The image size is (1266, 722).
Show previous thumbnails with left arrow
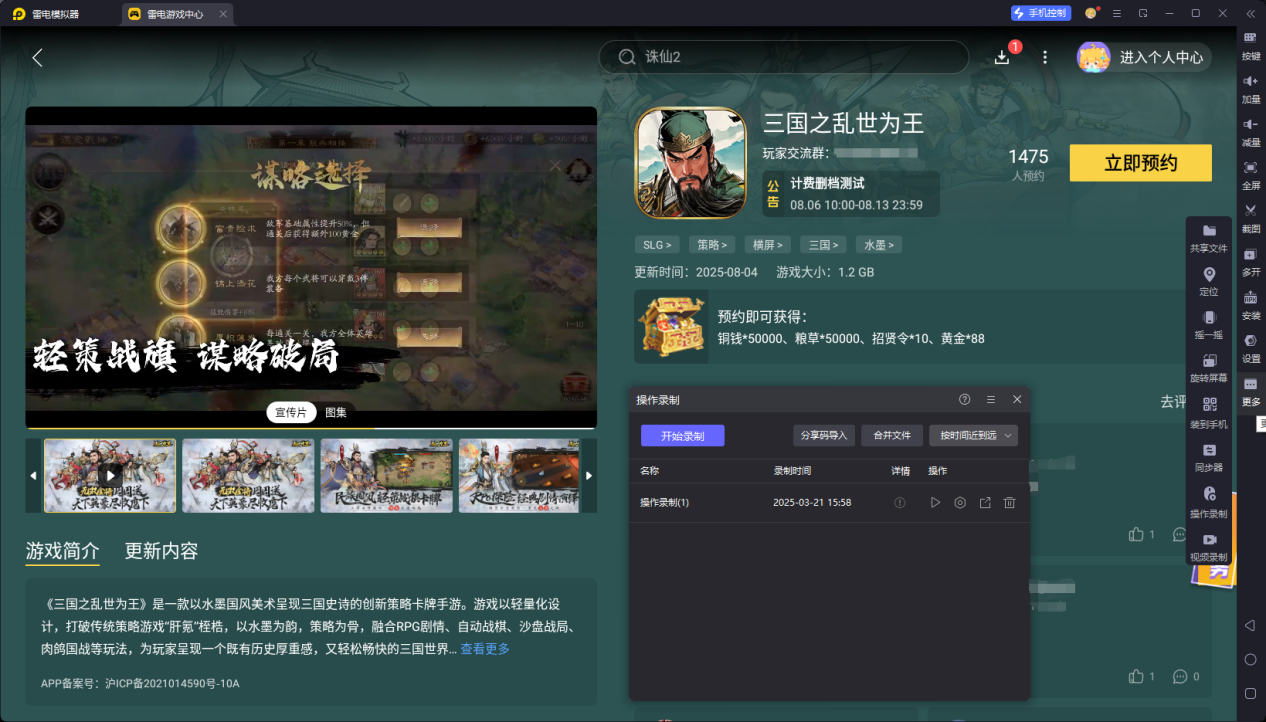pyautogui.click(x=33, y=476)
